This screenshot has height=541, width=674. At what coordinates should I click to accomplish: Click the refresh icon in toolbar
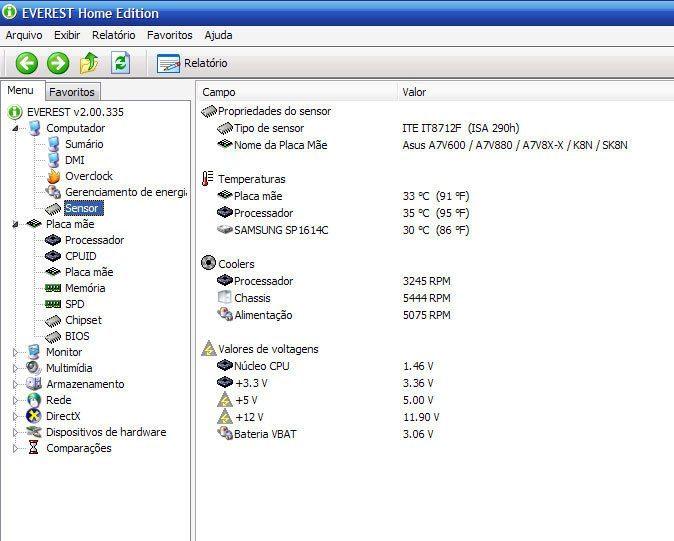point(121,63)
